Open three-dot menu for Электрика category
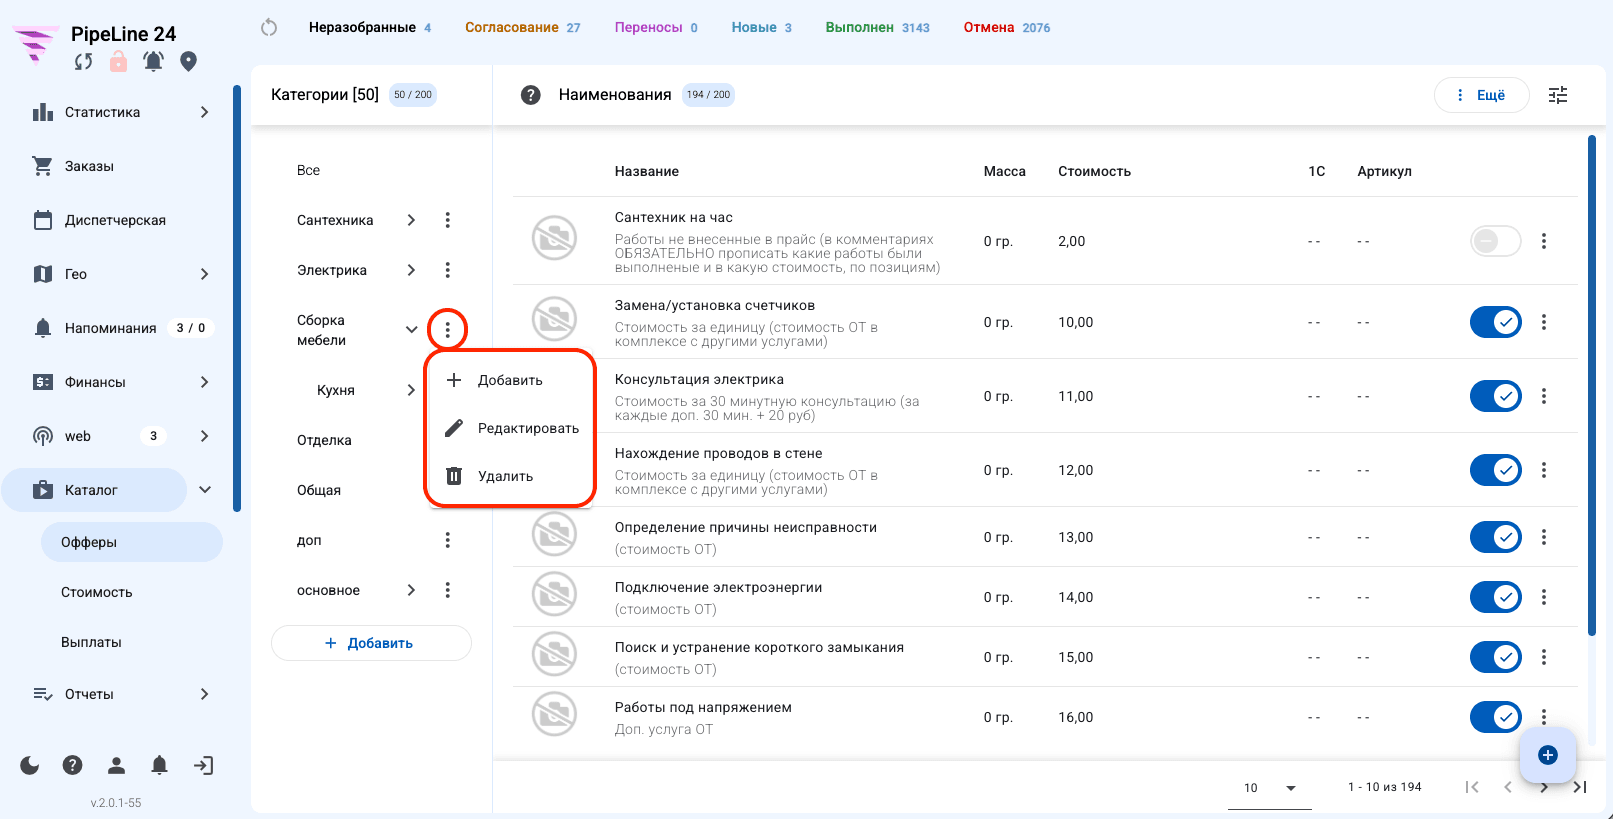Viewport: 1613px width, 819px height. [447, 270]
